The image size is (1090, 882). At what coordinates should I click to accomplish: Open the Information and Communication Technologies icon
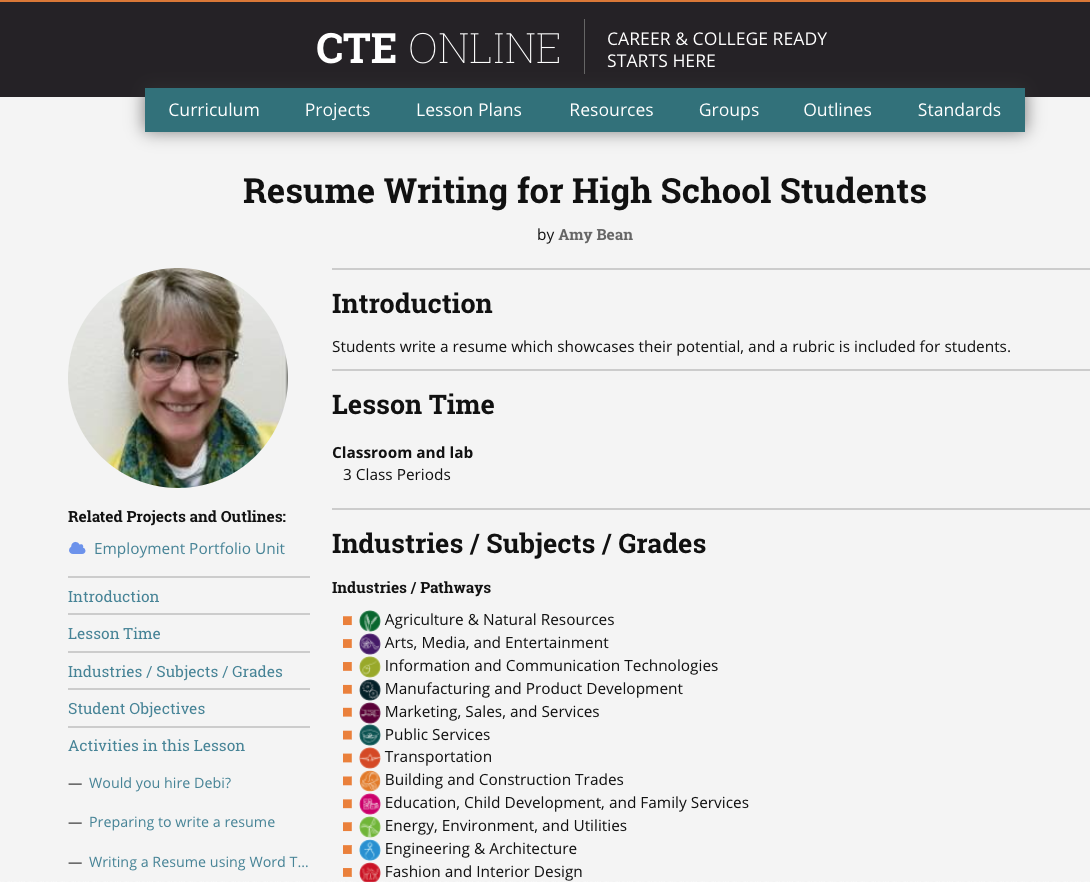[x=370, y=665]
